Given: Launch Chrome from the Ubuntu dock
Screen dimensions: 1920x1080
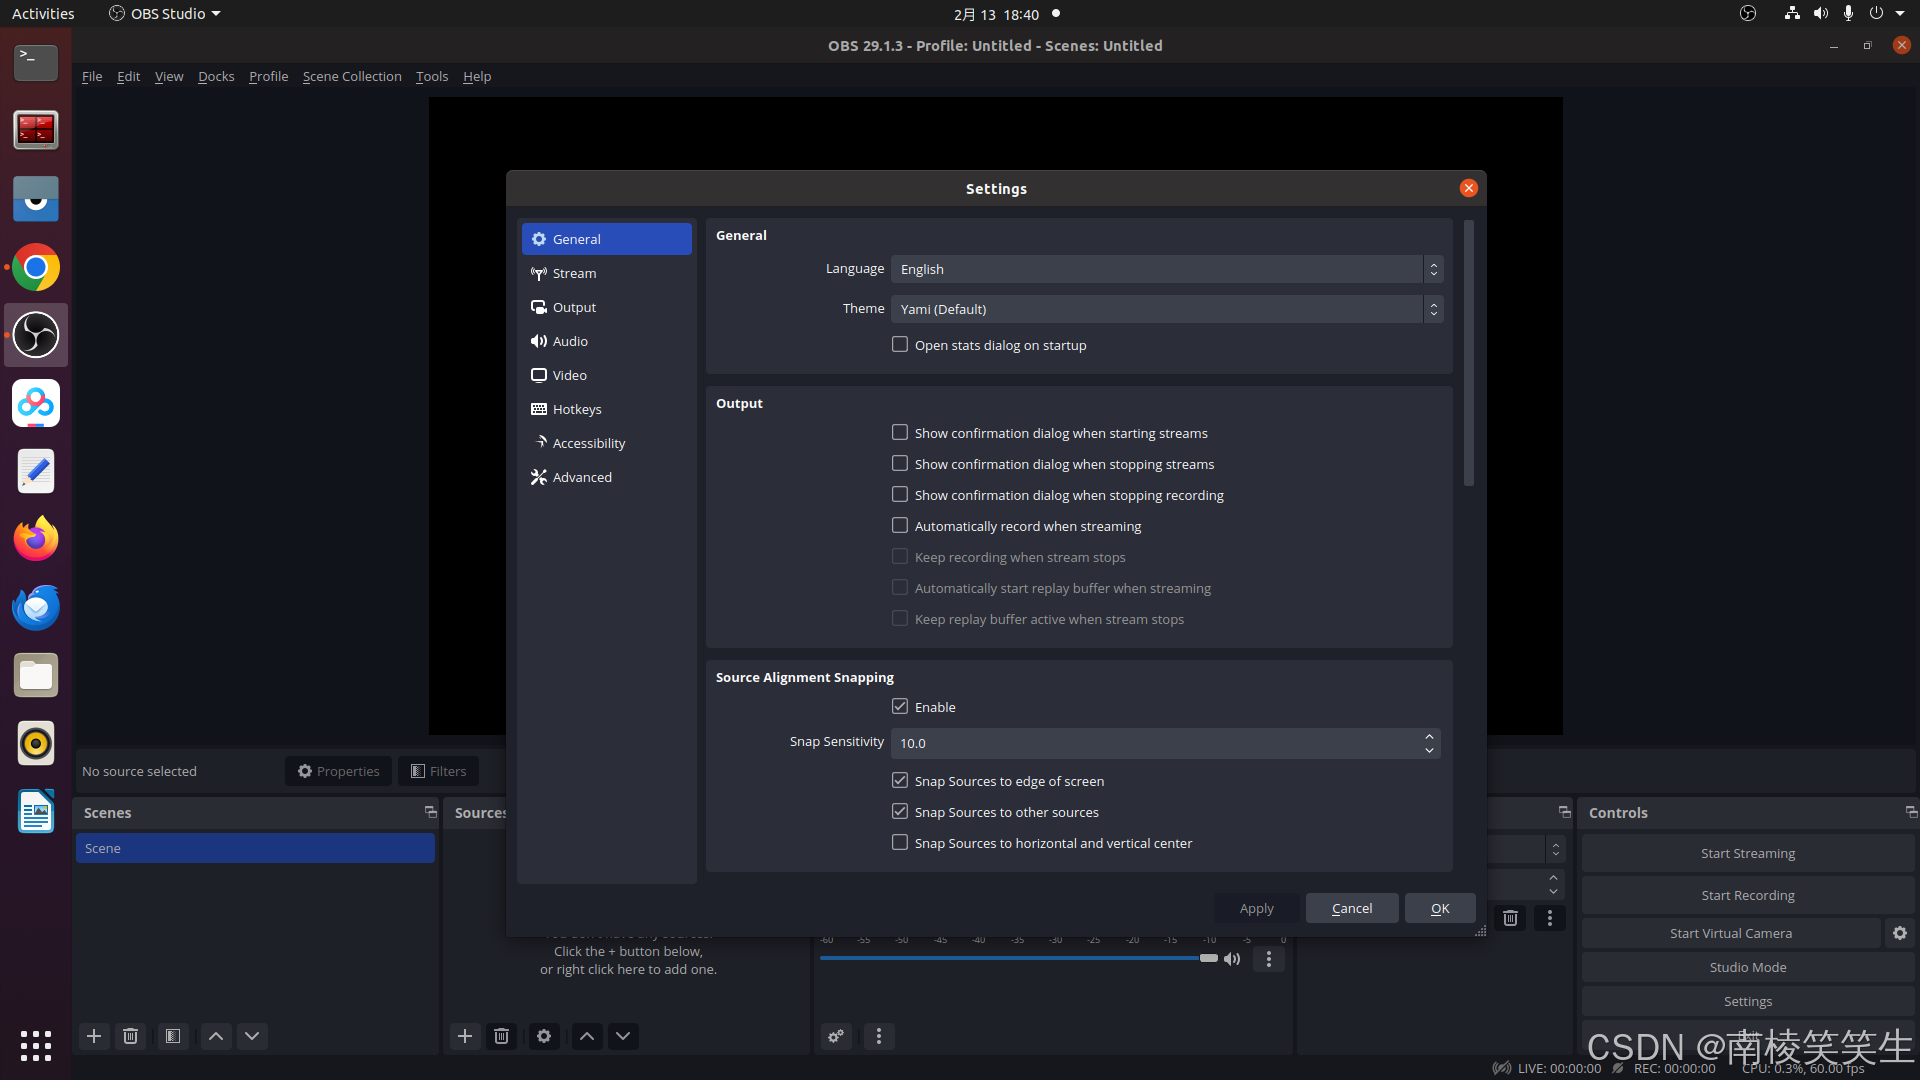Looking at the screenshot, I should point(36,268).
